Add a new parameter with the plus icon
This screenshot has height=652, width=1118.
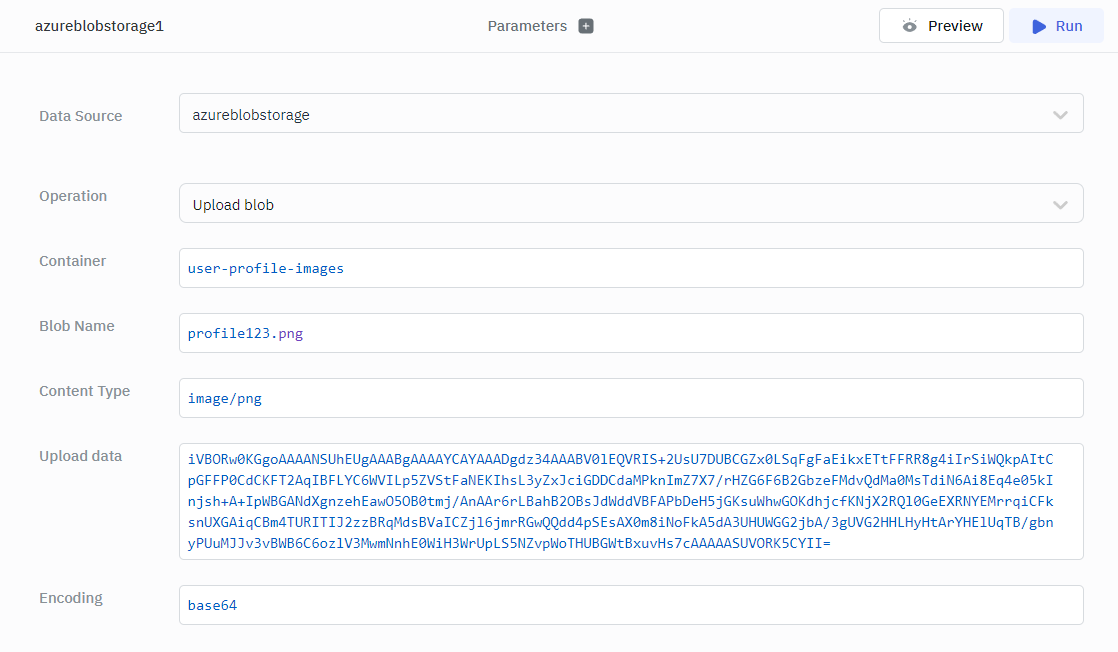coord(586,26)
